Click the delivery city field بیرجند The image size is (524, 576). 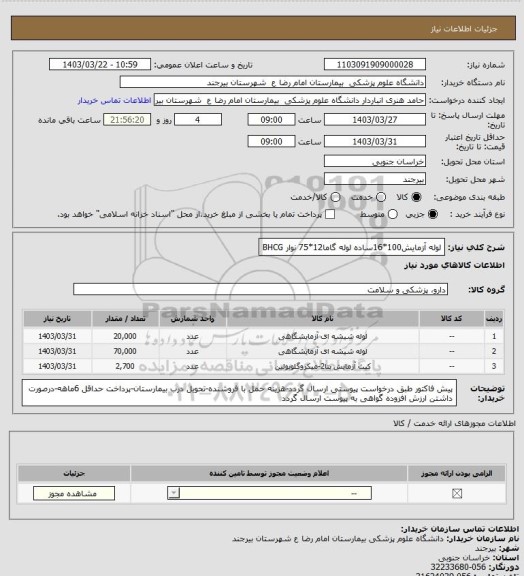point(375,179)
